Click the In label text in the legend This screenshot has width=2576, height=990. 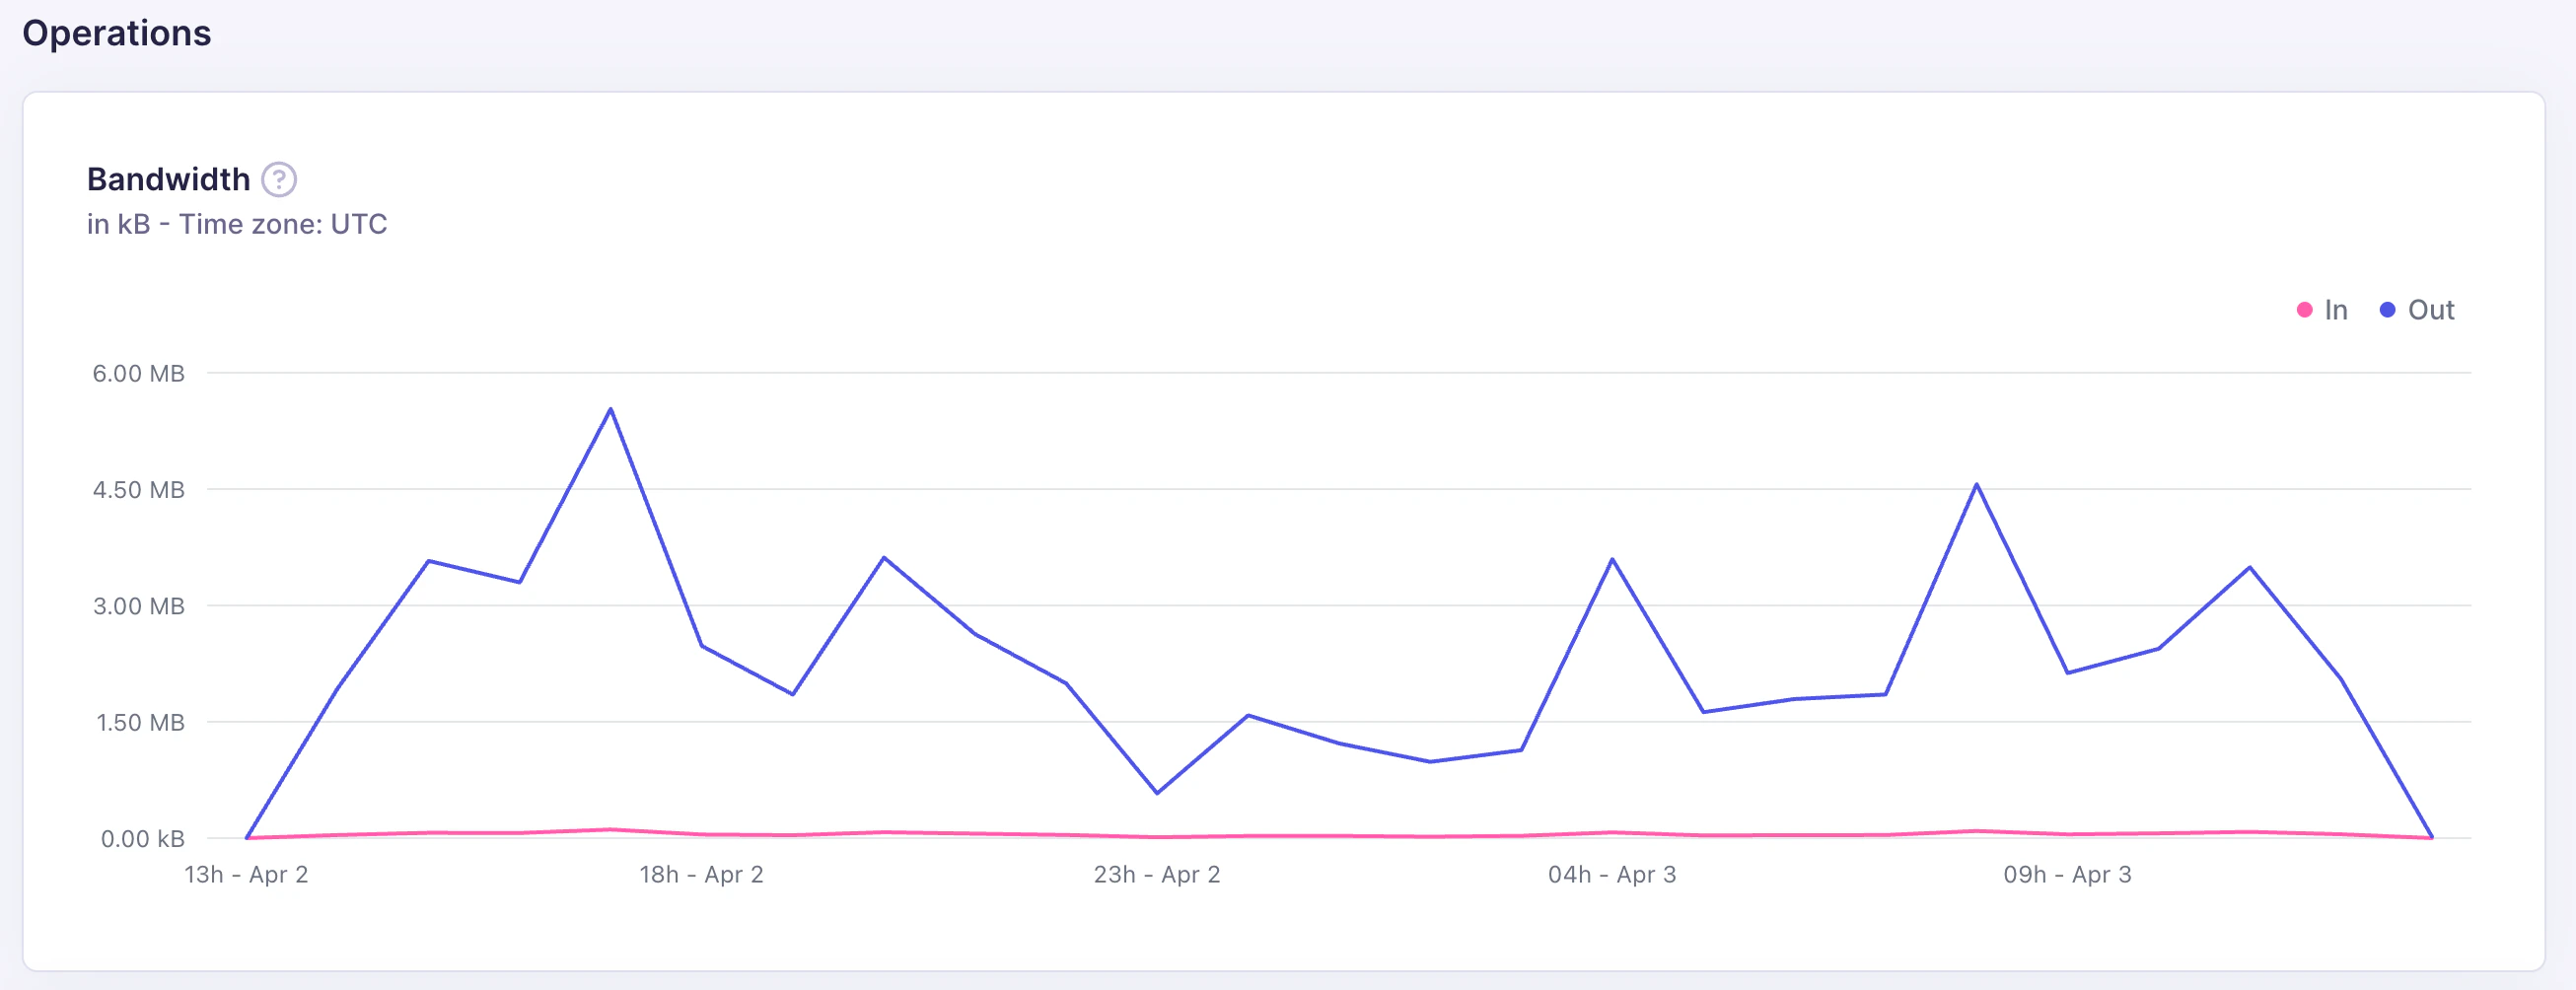[x=2335, y=310]
